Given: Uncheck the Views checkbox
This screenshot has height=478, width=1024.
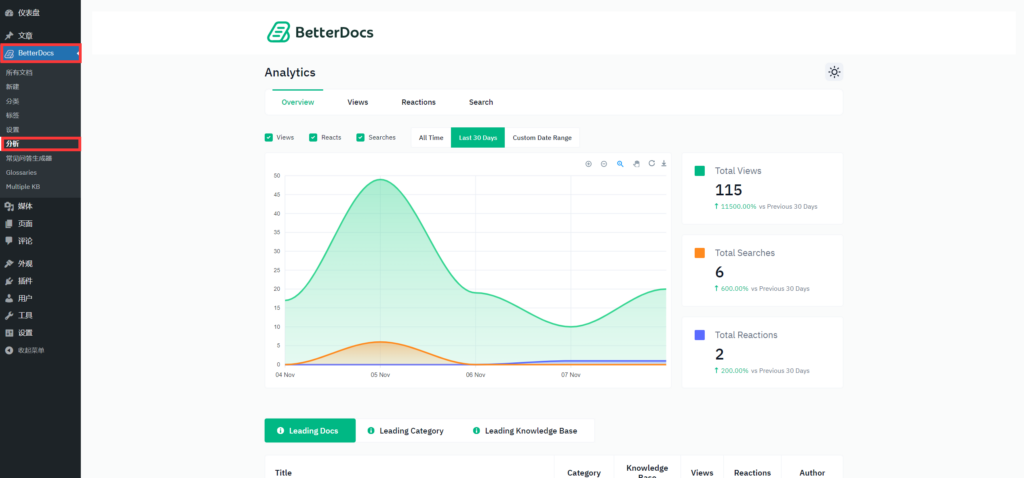Looking at the screenshot, I should click(268, 138).
